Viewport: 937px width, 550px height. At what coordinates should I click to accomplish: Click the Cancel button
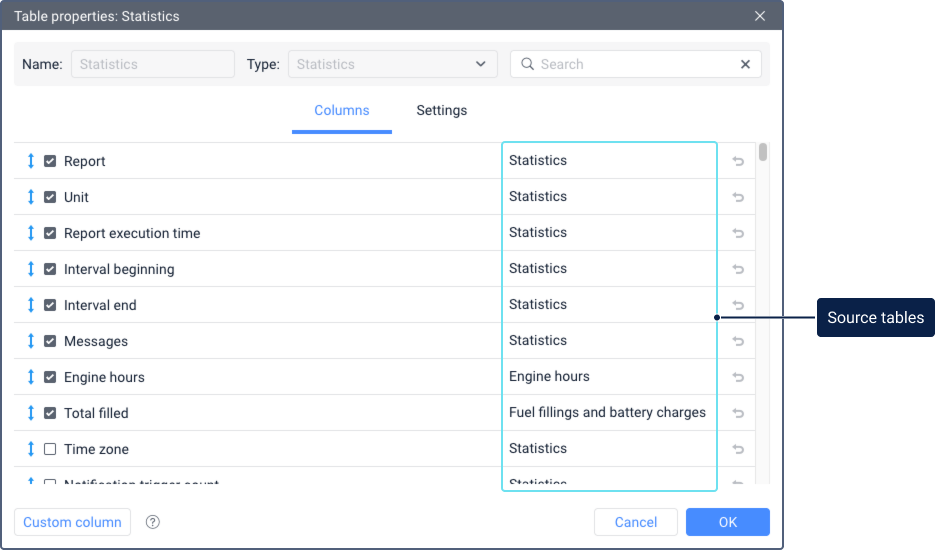[635, 522]
